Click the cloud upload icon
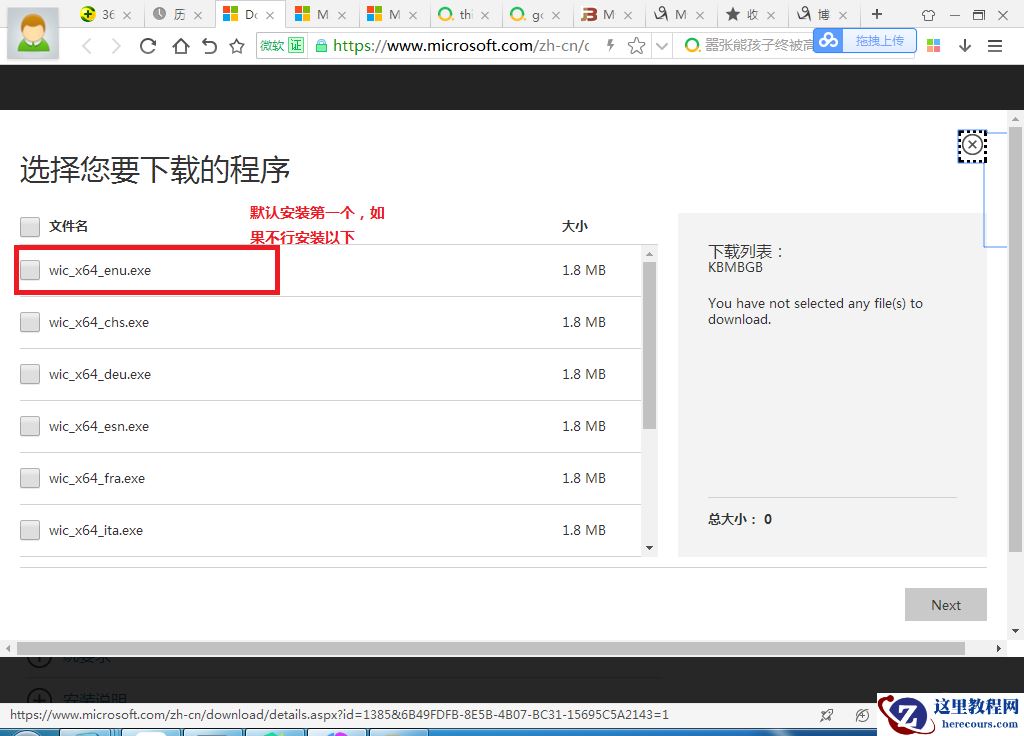The image size is (1024, 736). point(828,41)
